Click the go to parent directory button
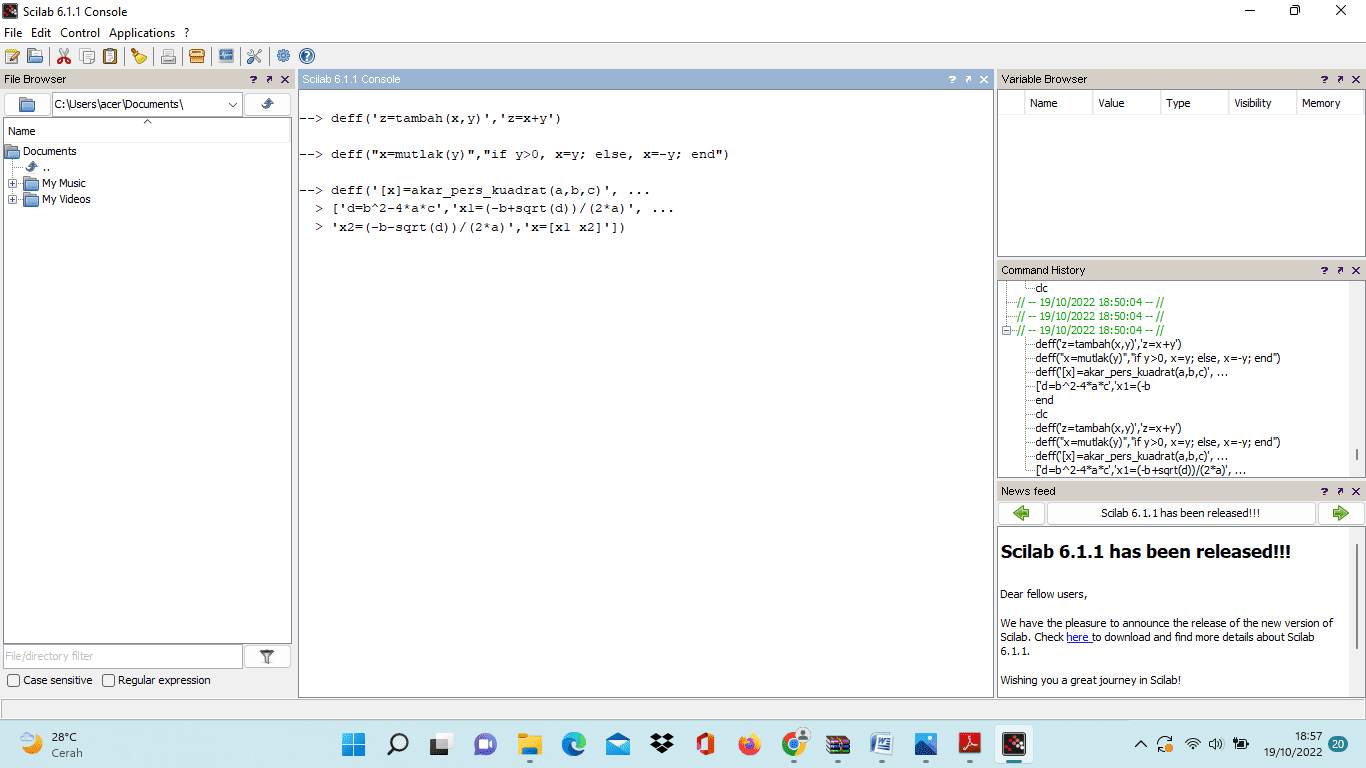This screenshot has width=1366, height=768. coord(267,104)
